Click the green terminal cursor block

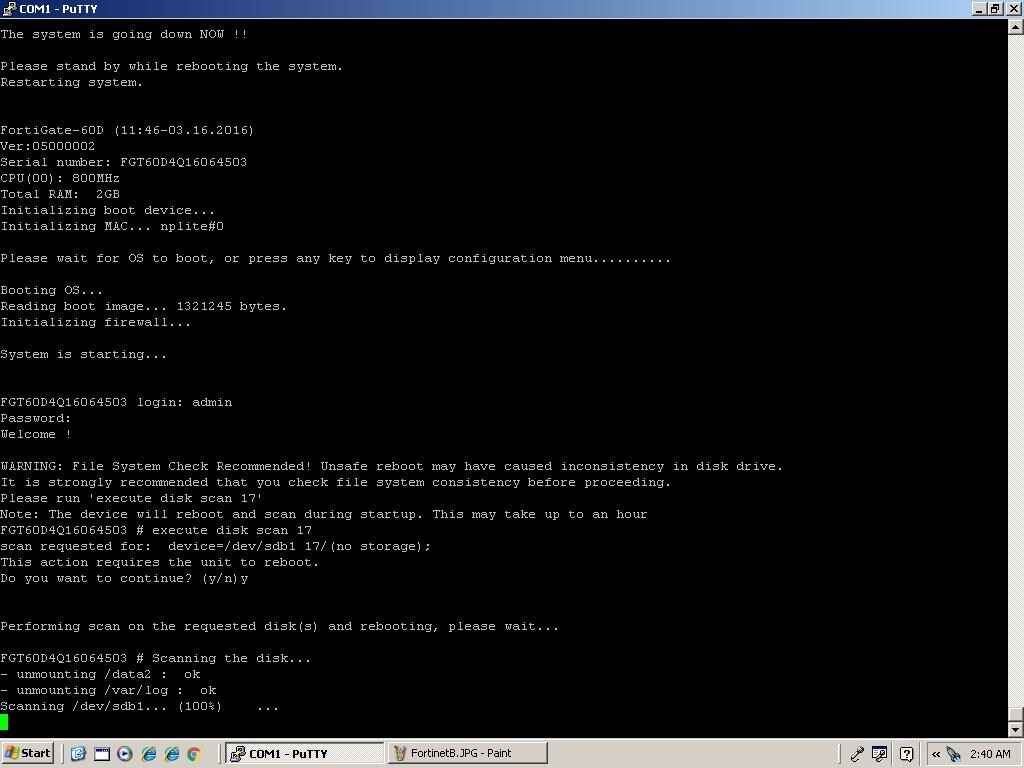(4, 722)
